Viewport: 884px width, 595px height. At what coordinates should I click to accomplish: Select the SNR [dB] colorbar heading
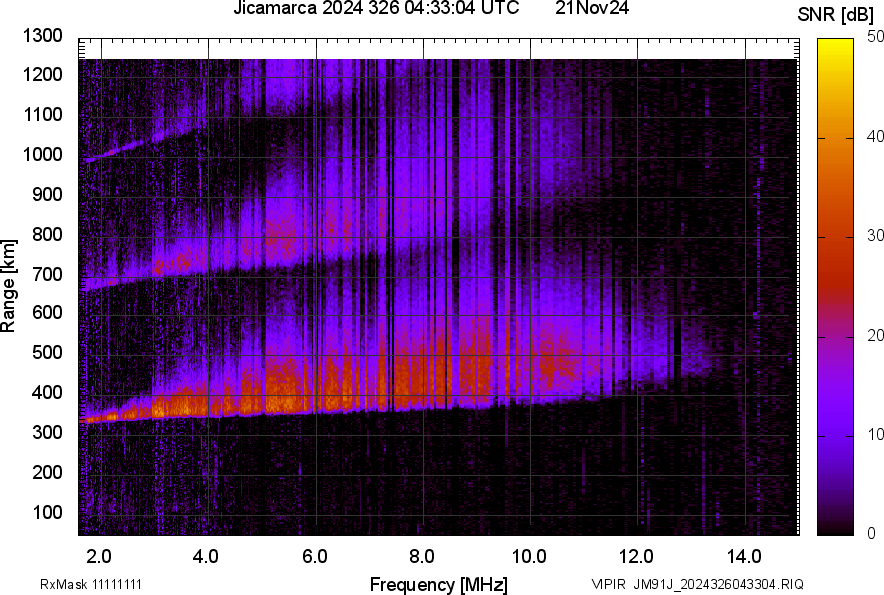[x=837, y=14]
